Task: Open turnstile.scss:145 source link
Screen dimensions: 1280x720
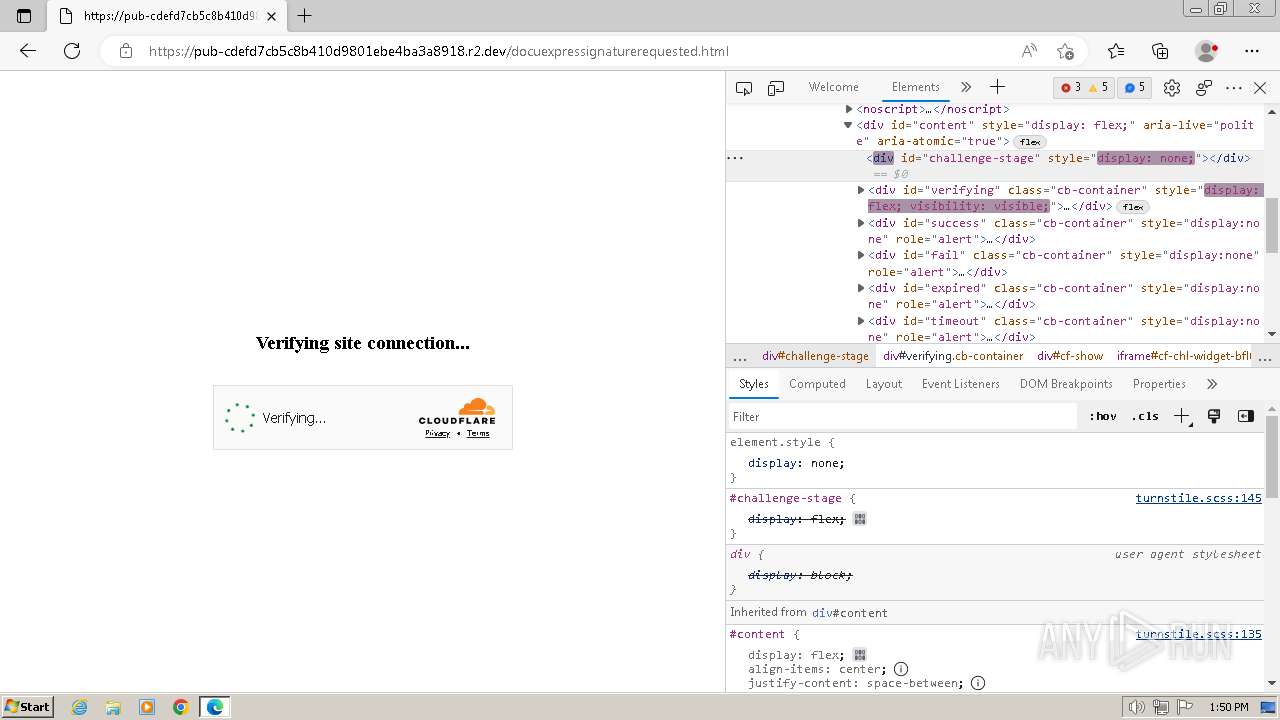Action: pos(1198,498)
